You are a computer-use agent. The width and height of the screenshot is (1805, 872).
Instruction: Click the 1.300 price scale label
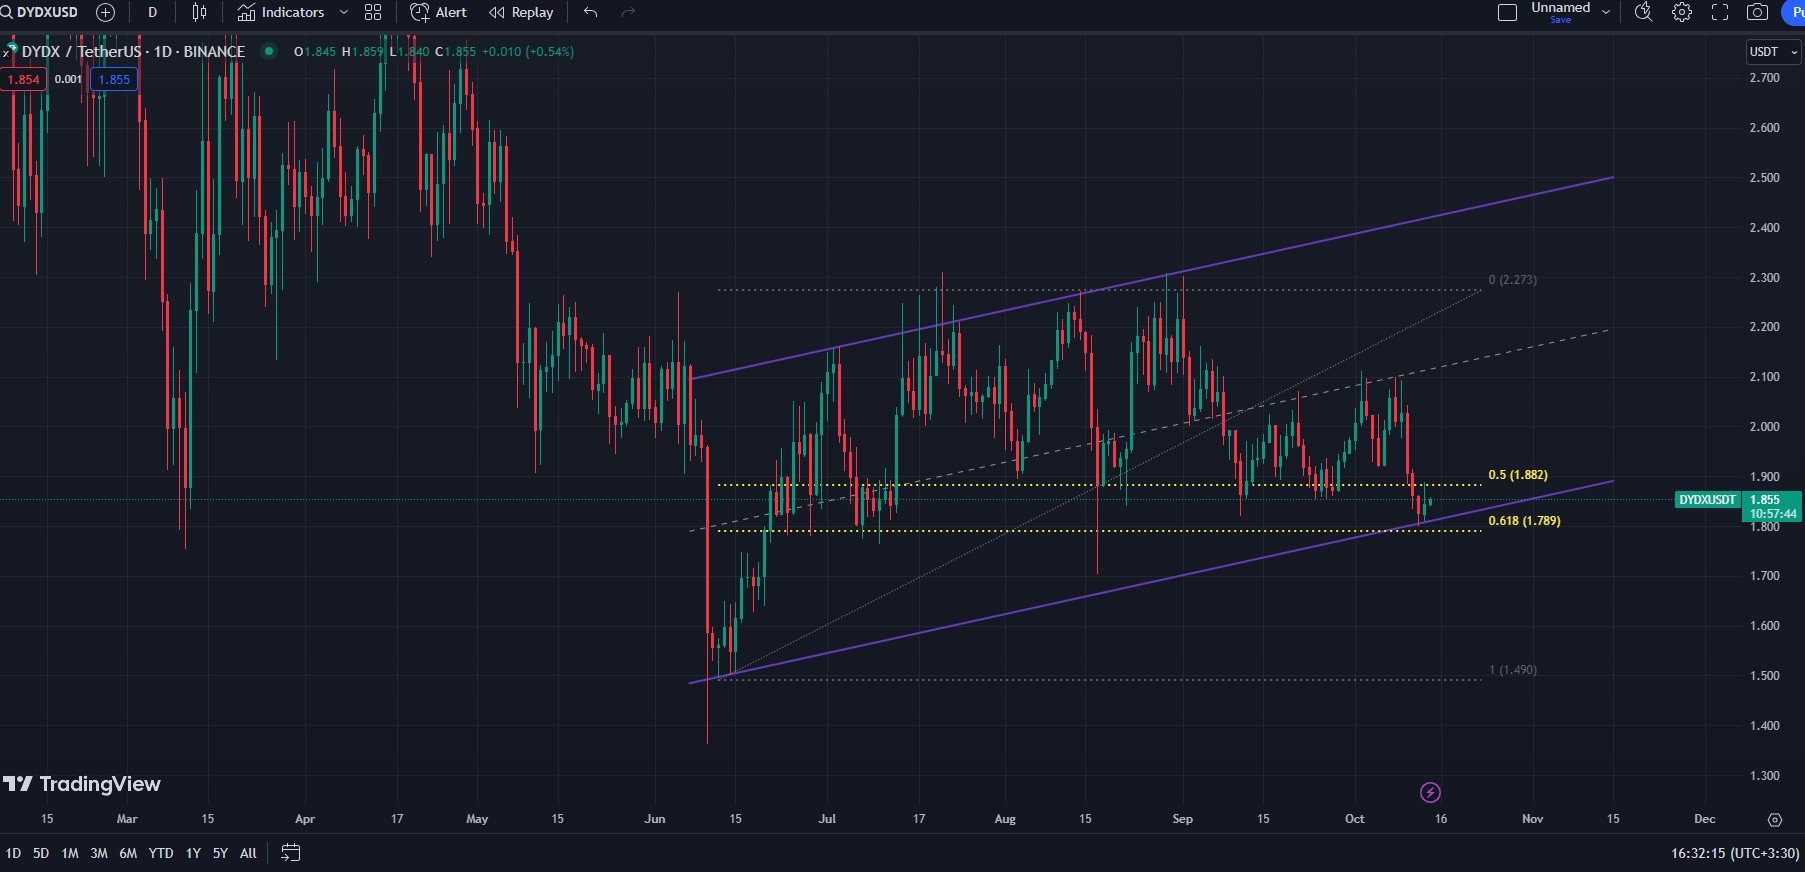click(1764, 775)
